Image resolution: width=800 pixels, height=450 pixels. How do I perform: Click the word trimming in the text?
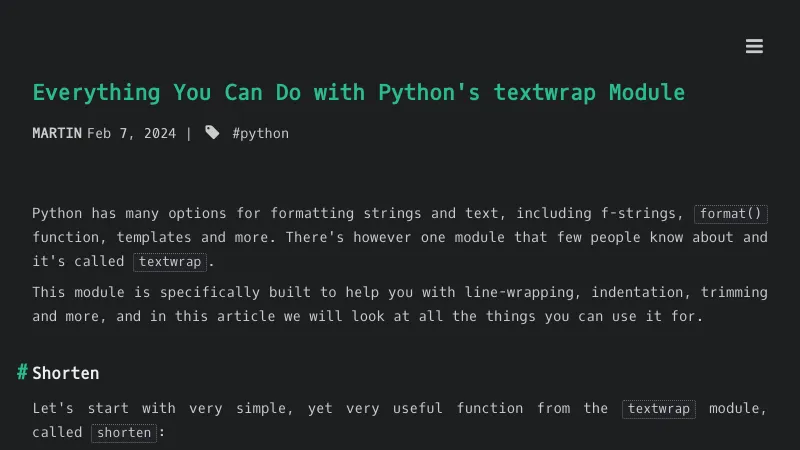click(734, 293)
